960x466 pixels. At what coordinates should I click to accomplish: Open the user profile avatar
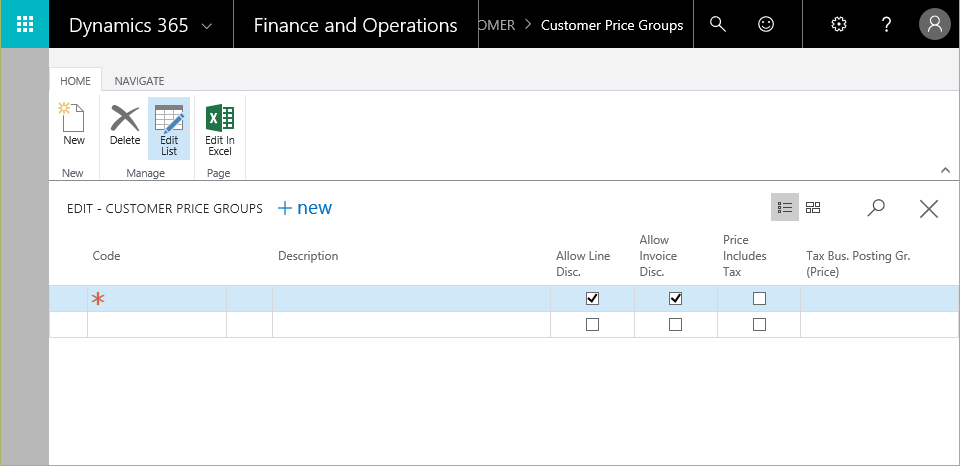[934, 24]
